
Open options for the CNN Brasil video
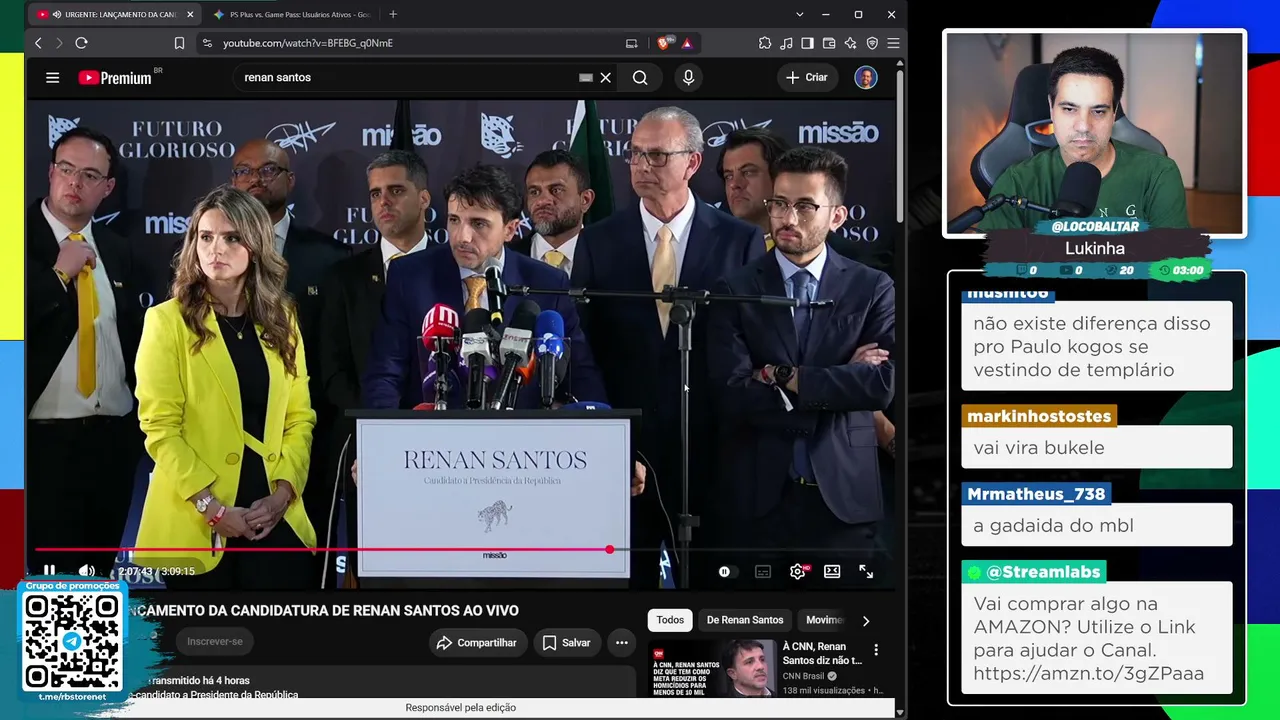coord(876,650)
